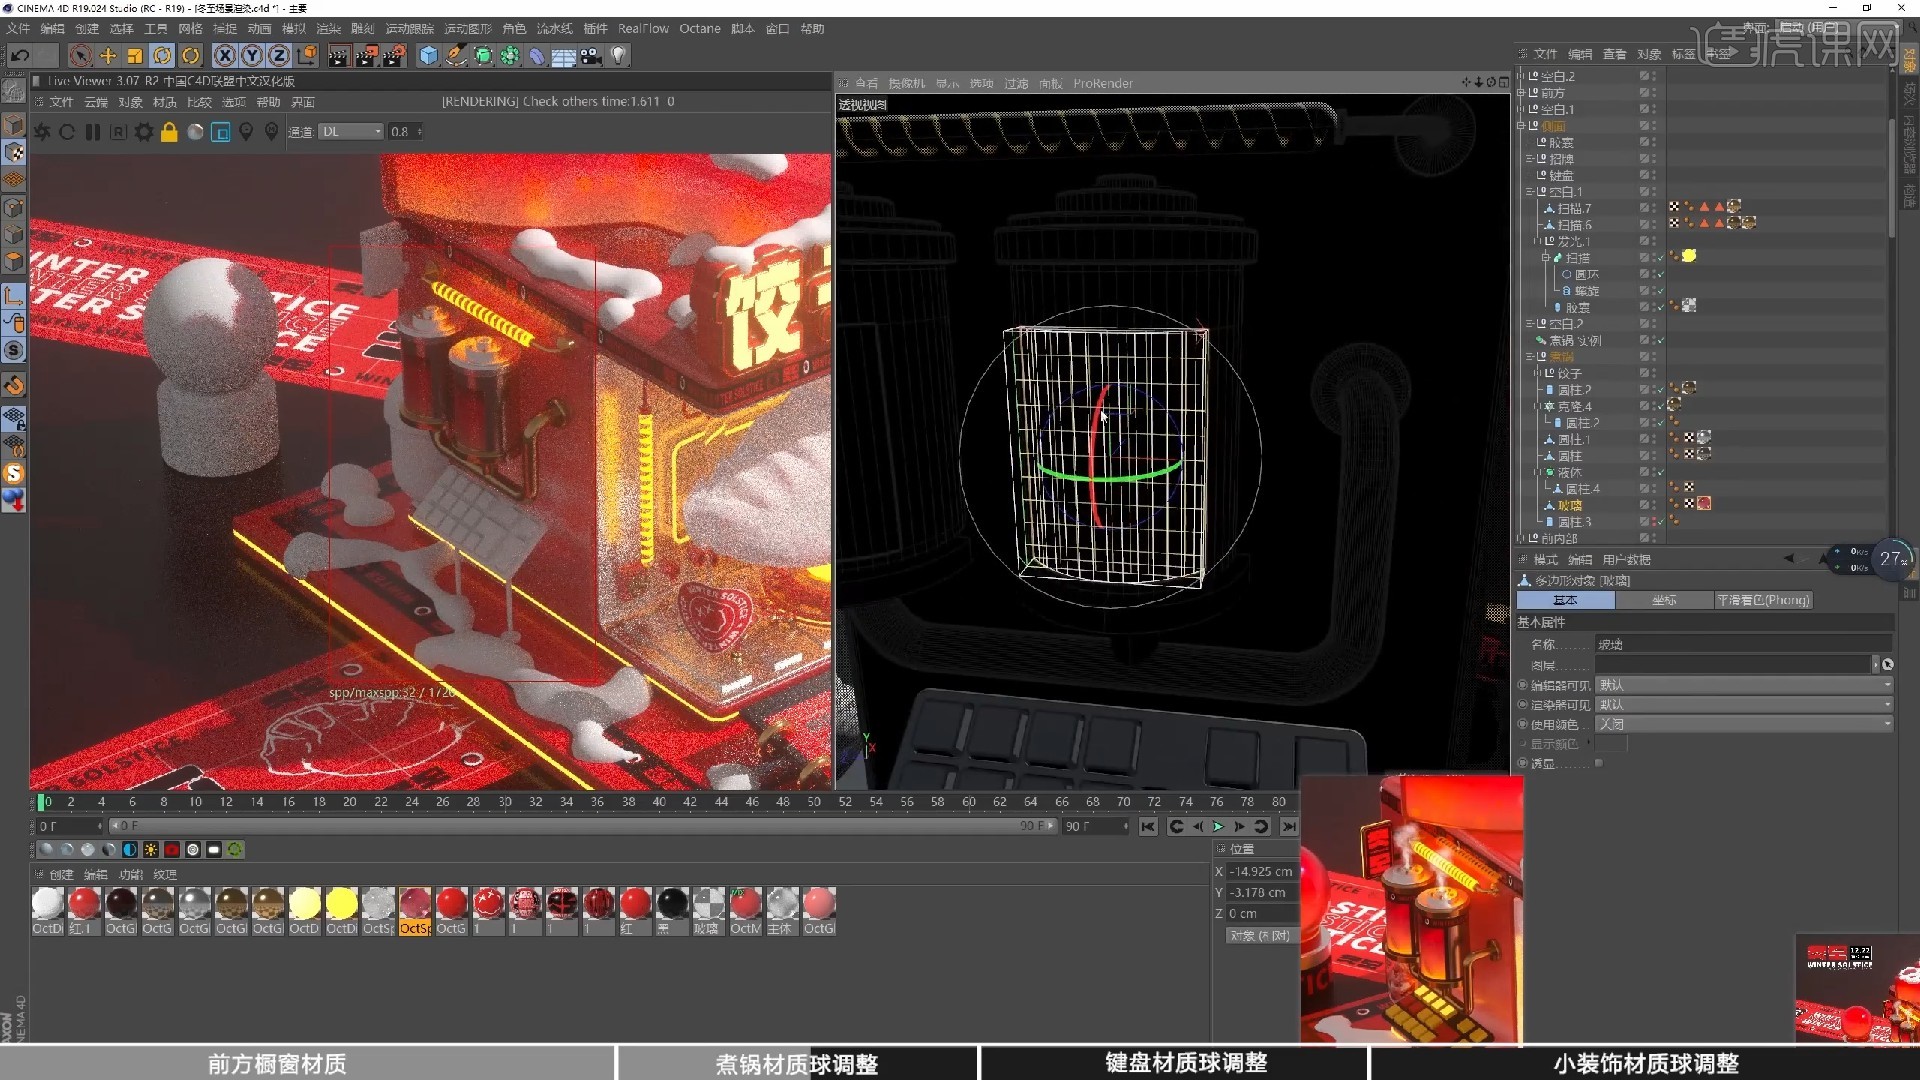Click the 0.8 channel value field
Viewport: 1920px width, 1080px height.
404,132
